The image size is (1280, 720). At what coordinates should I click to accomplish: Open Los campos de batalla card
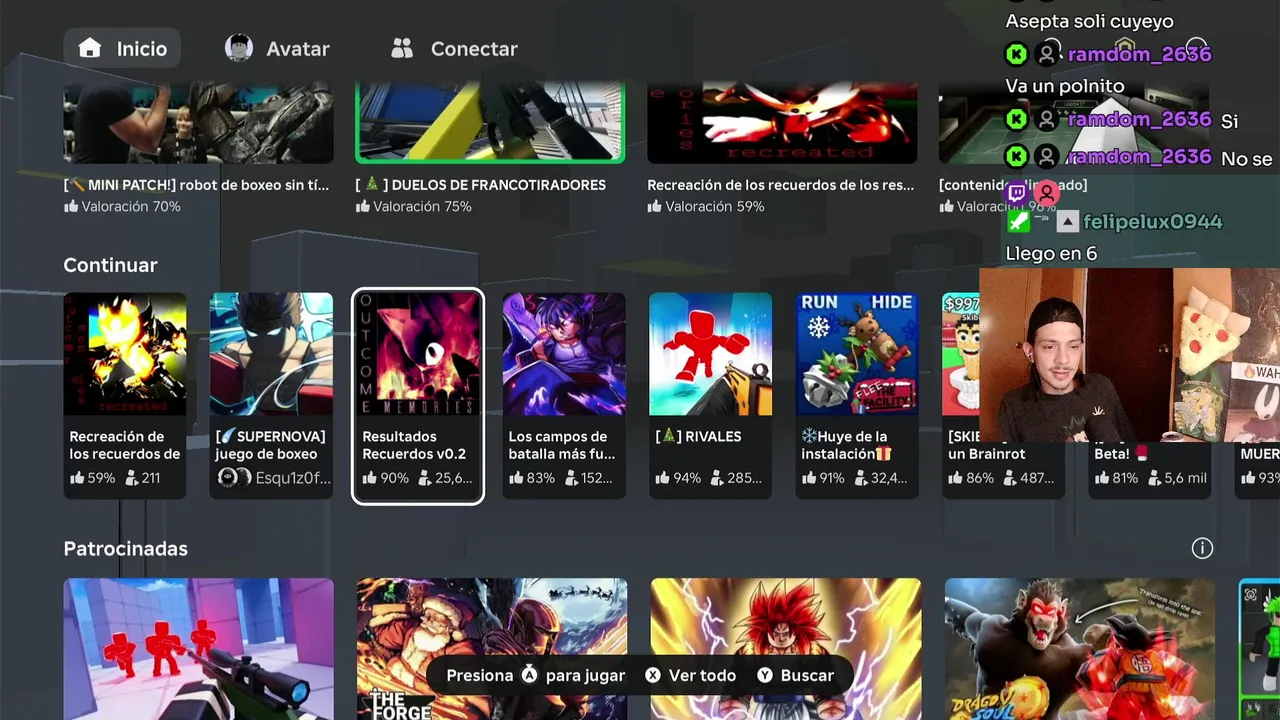tap(564, 396)
